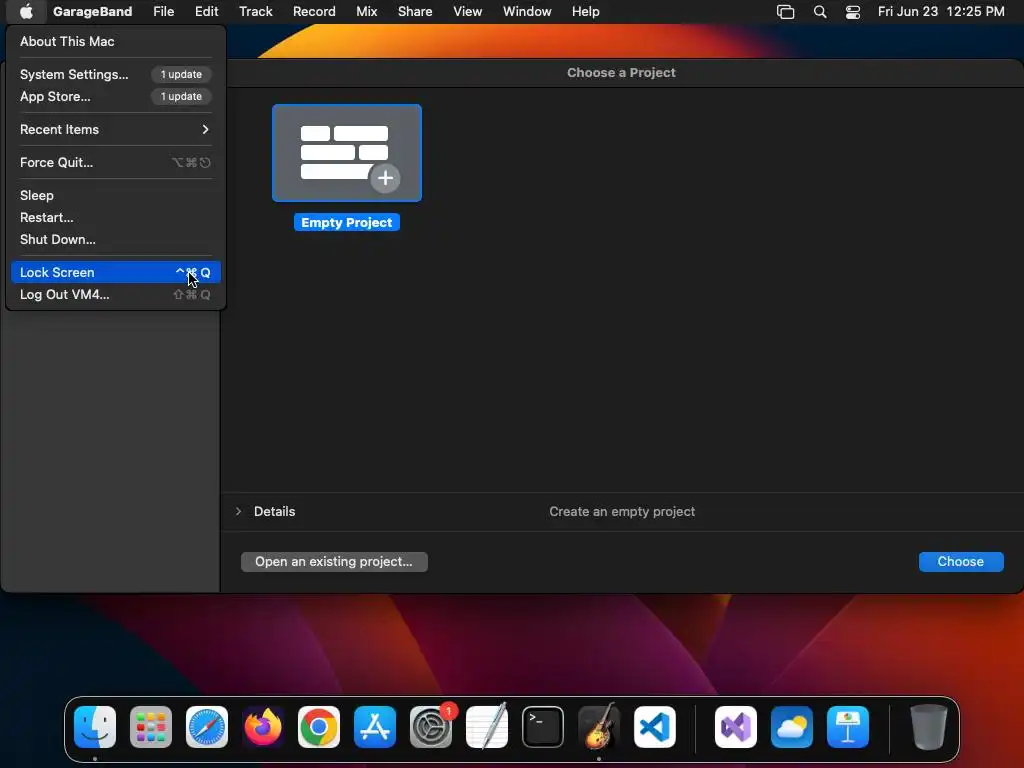
Task: Click GarageBand guitar icon in Dock
Action: (x=599, y=727)
